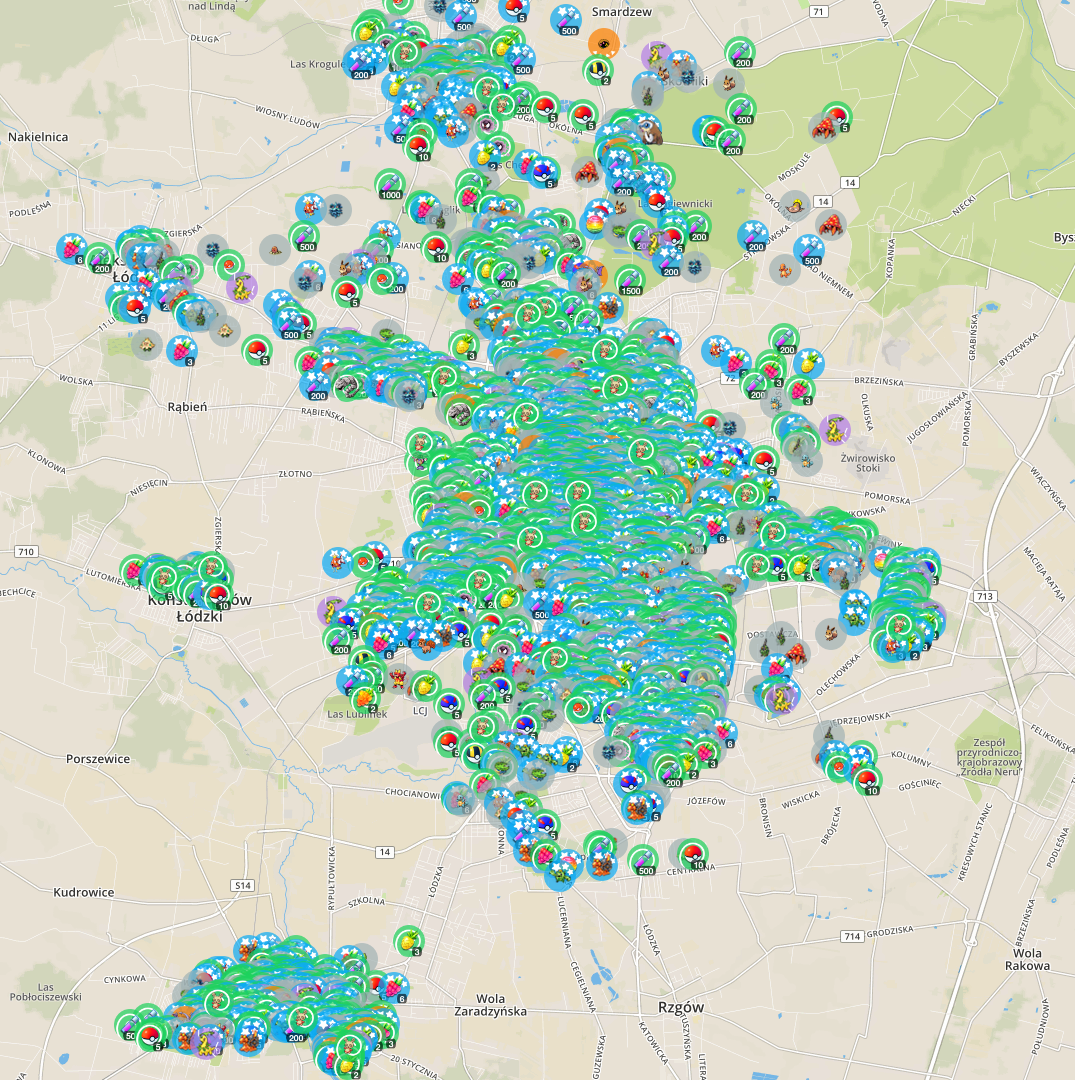Select the Pinap Berry marker above the BRZEZIŃSKA road label
Viewport: 1075px width, 1080px height.
tap(808, 362)
